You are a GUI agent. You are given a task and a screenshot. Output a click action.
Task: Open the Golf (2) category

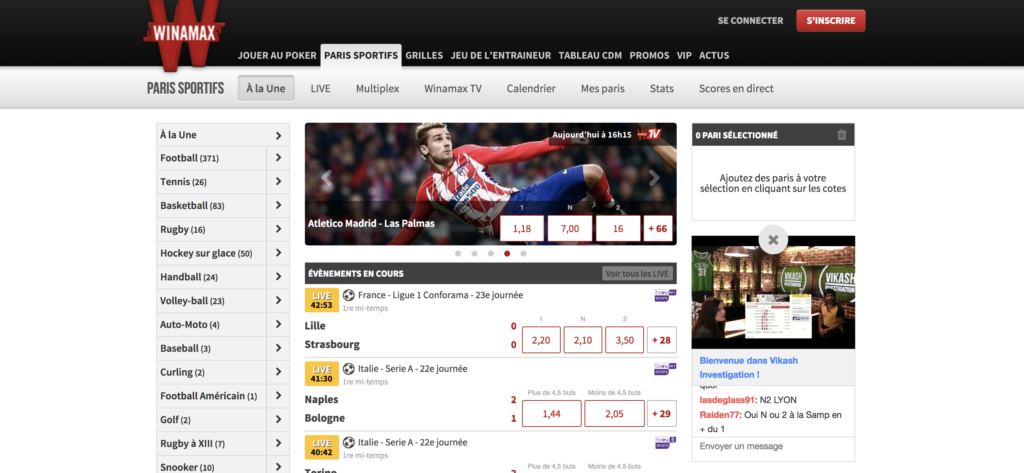tap(212, 419)
